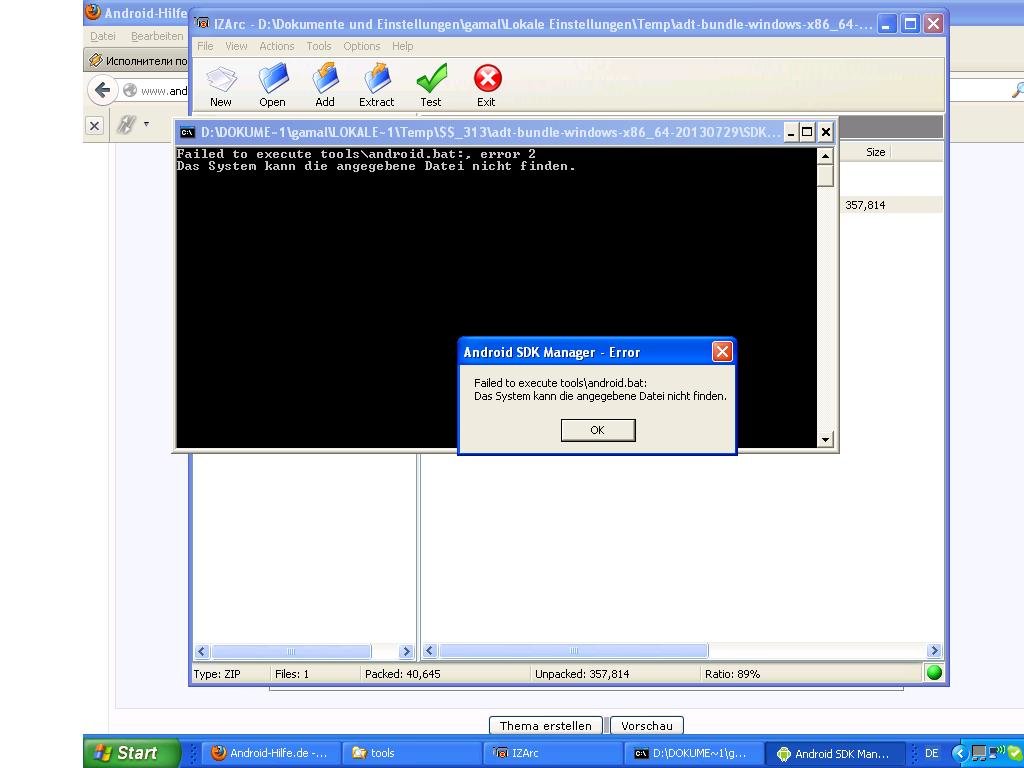Click the Firefox URL address field
The image size is (1024, 768).
pos(157,91)
